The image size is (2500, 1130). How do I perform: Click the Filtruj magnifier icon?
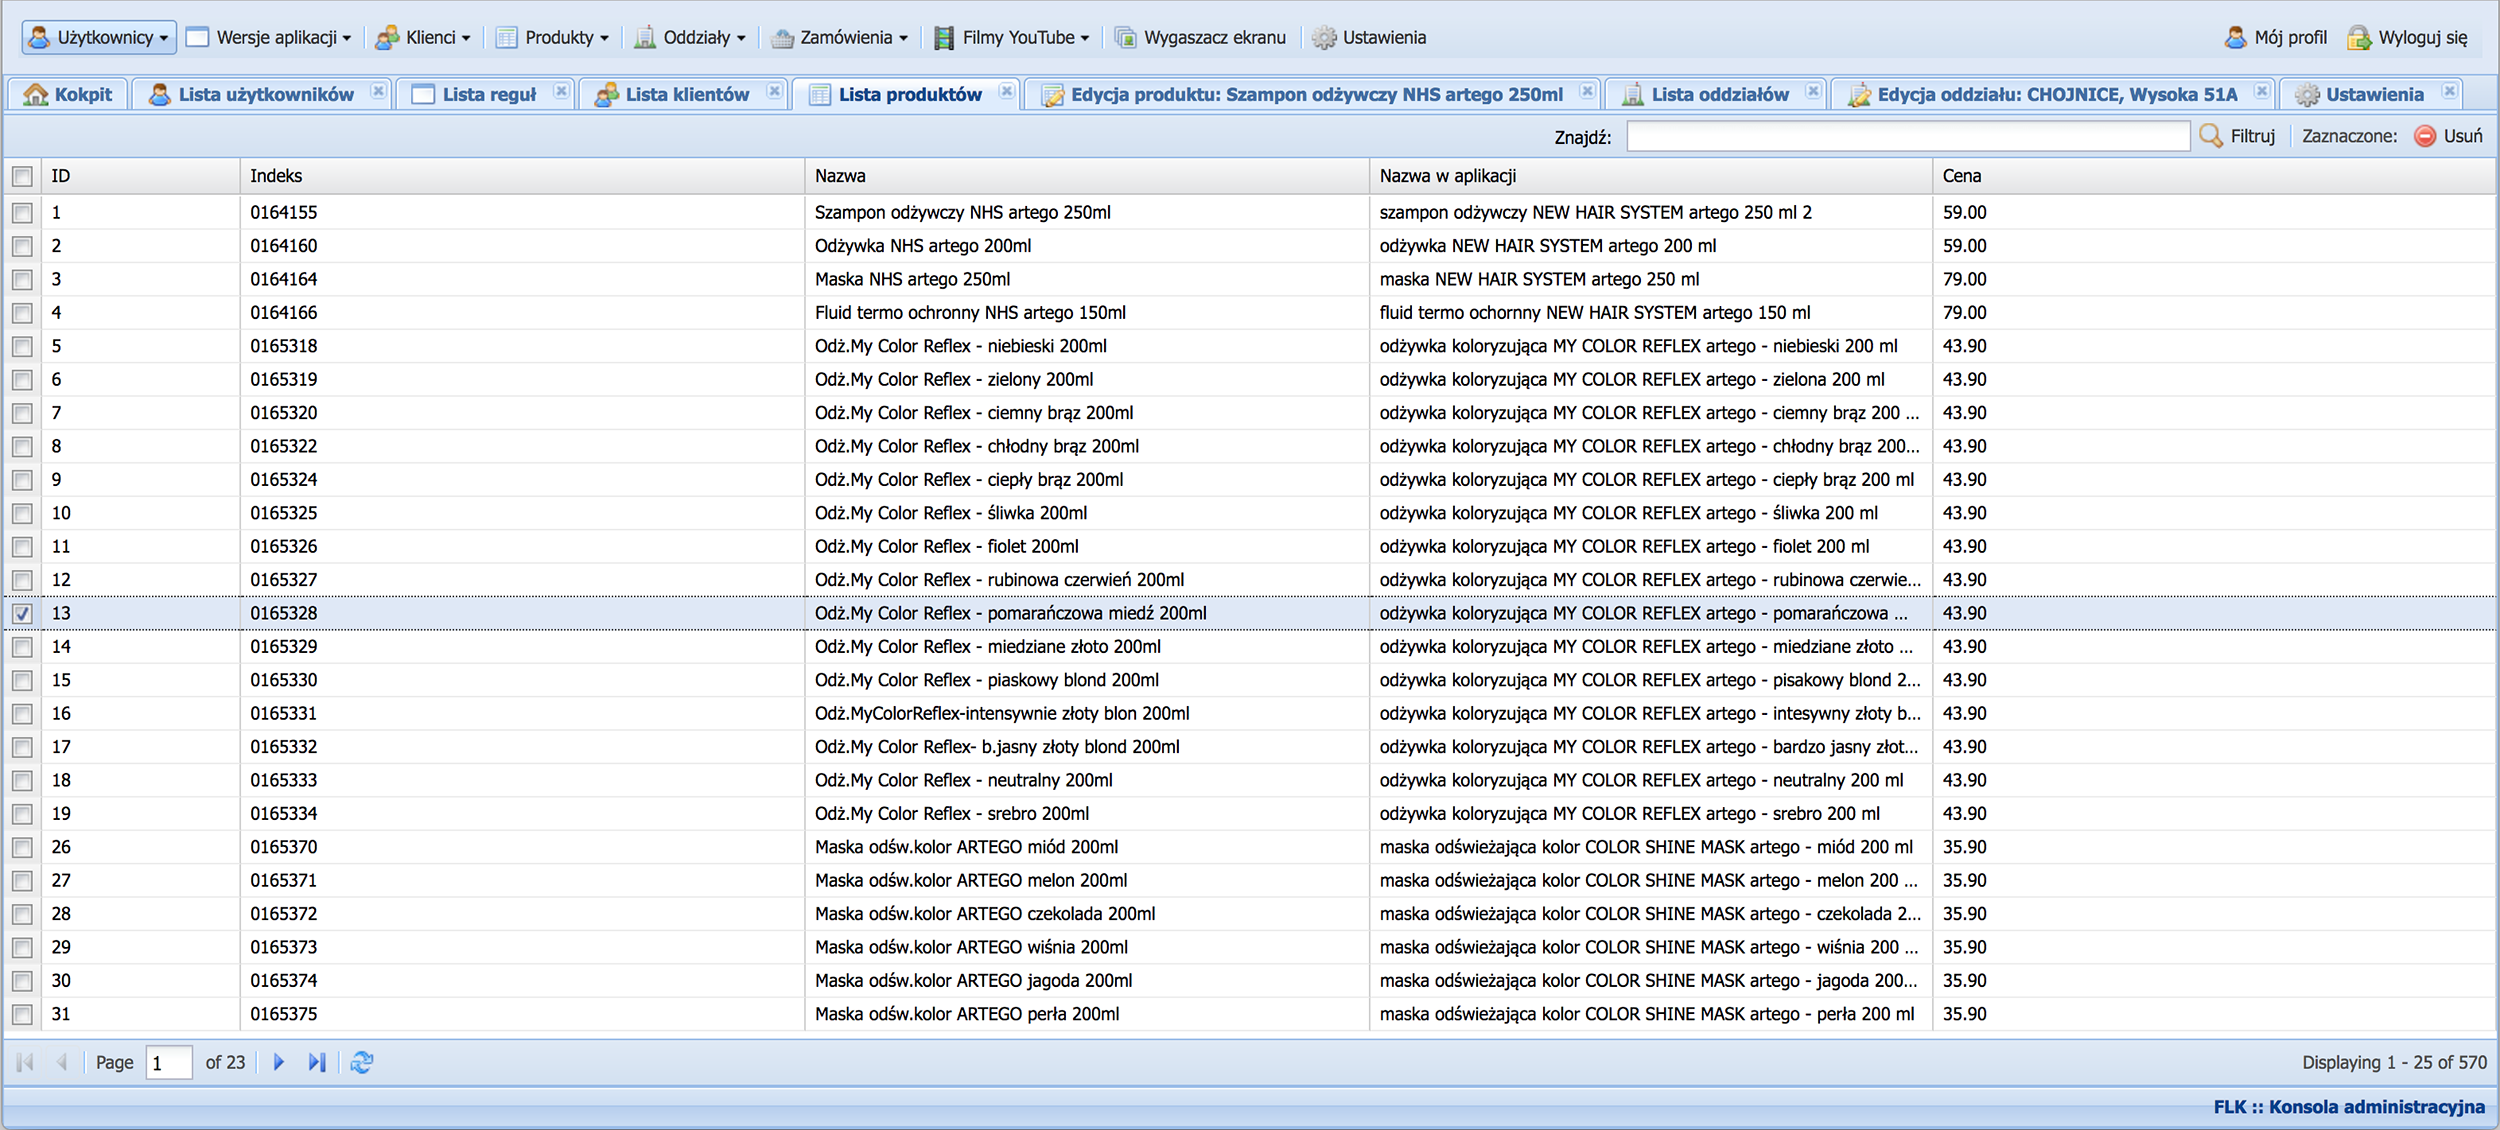[x=2211, y=136]
